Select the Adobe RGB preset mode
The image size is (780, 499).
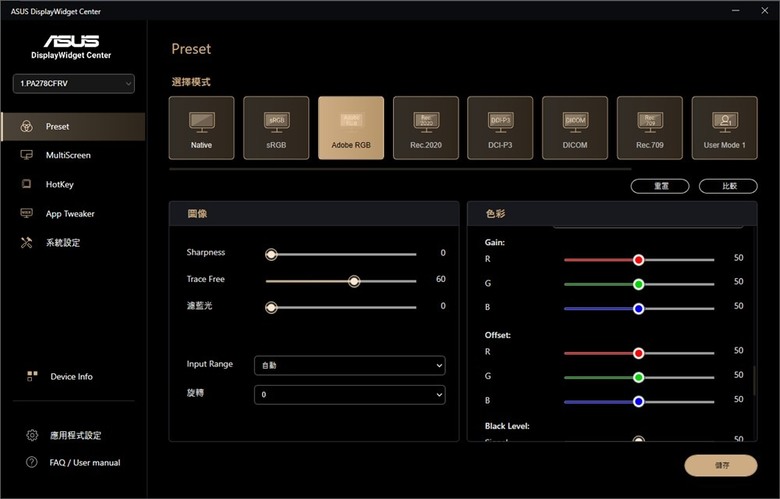coord(351,128)
